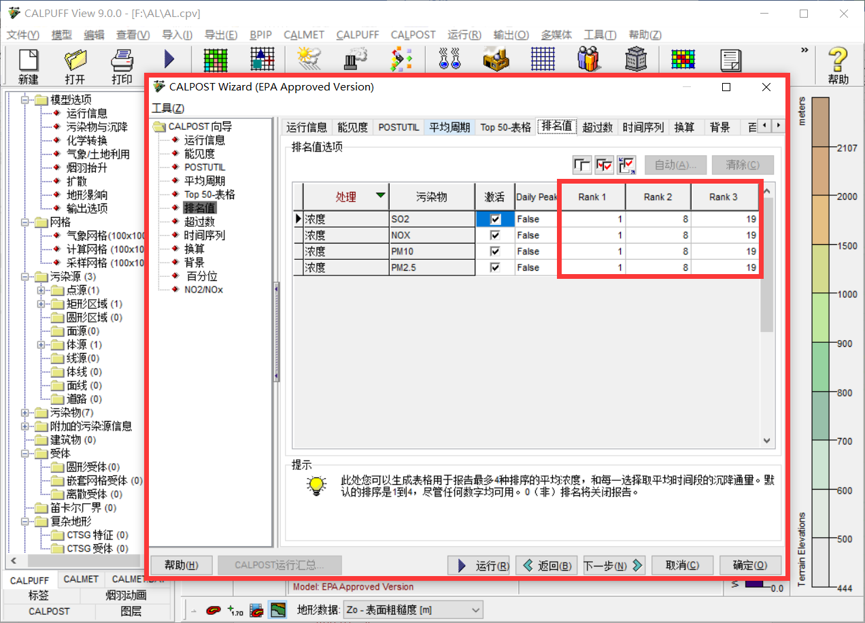Click the red contour shape icon in bottom bar

(x=213, y=610)
